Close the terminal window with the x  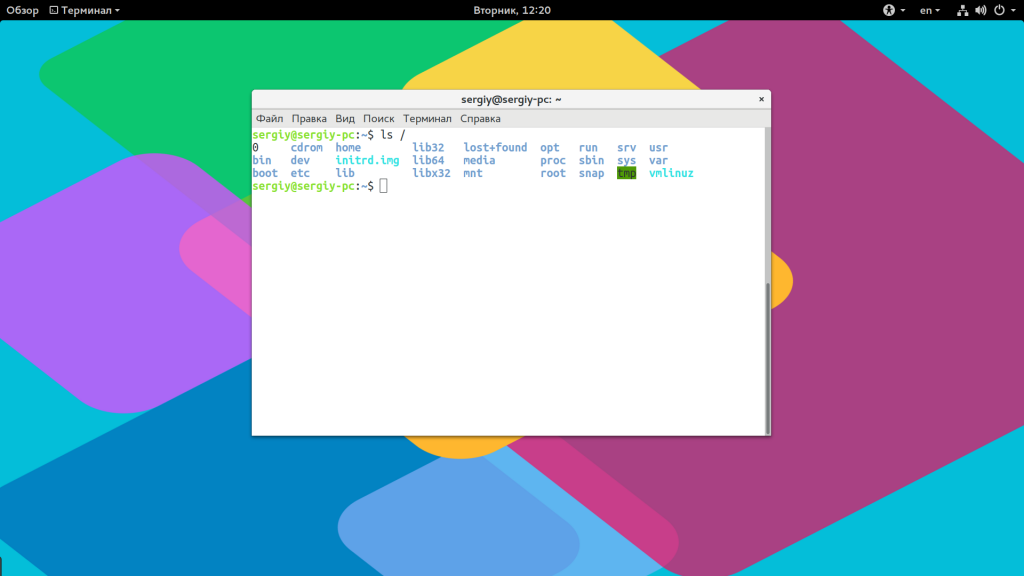click(761, 99)
